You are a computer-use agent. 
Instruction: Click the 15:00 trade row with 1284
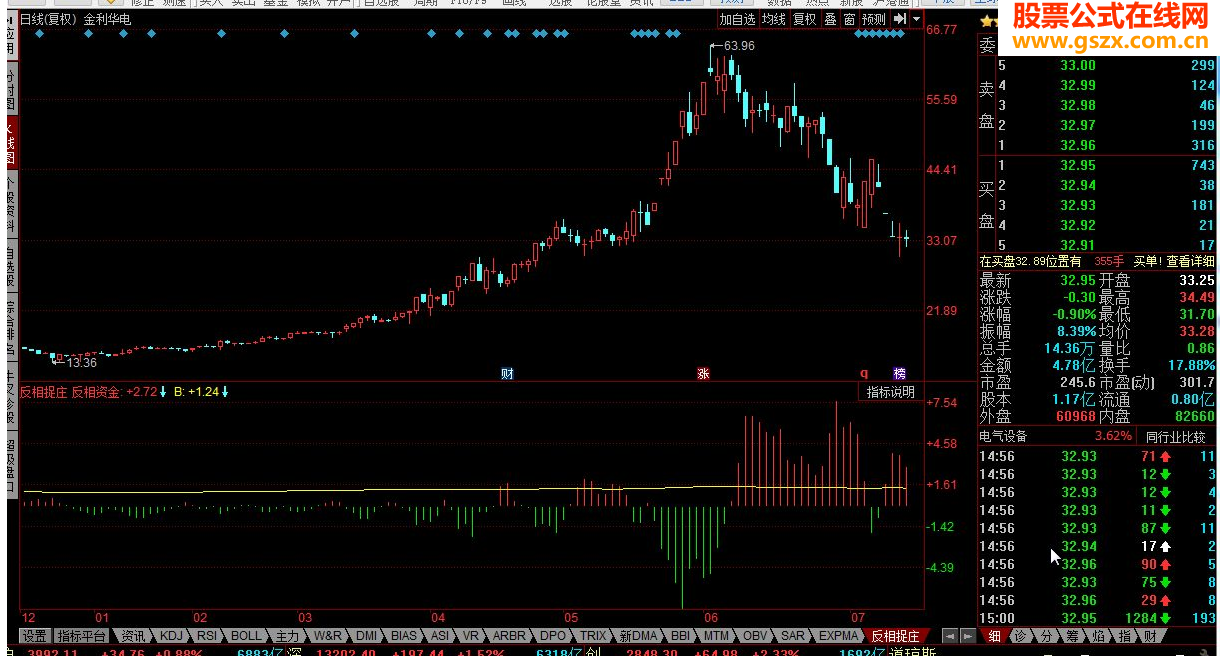1097,618
